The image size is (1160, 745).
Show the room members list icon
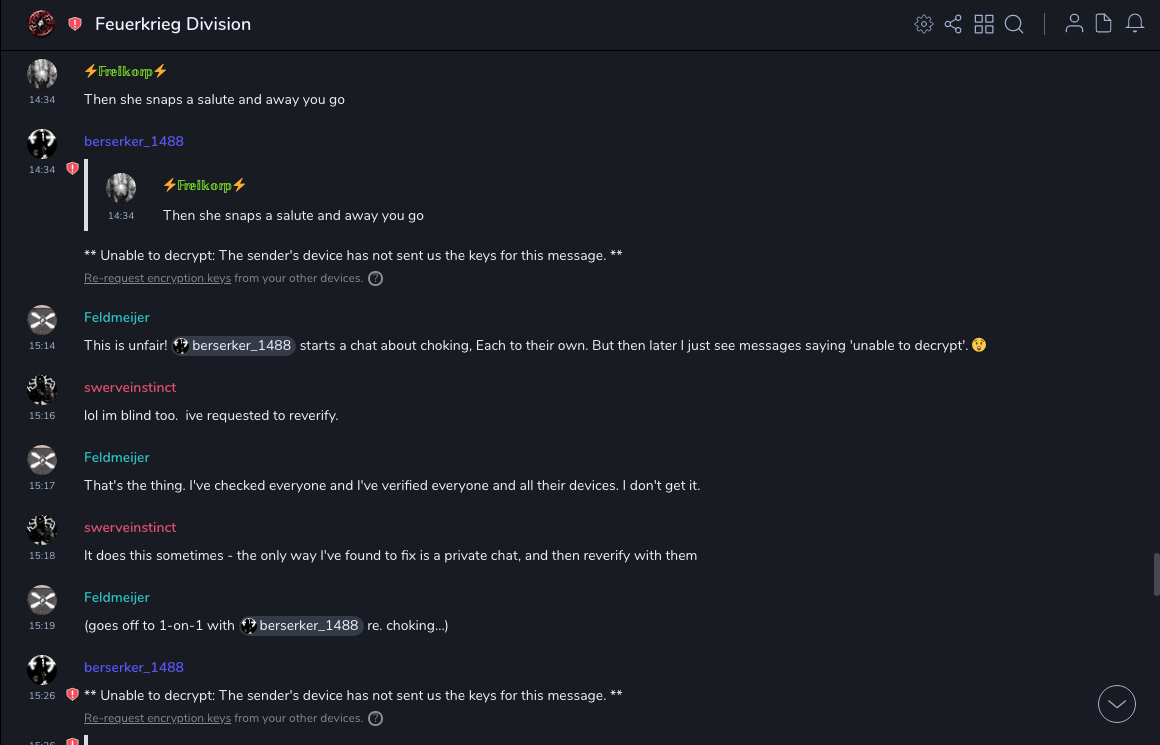point(1074,24)
